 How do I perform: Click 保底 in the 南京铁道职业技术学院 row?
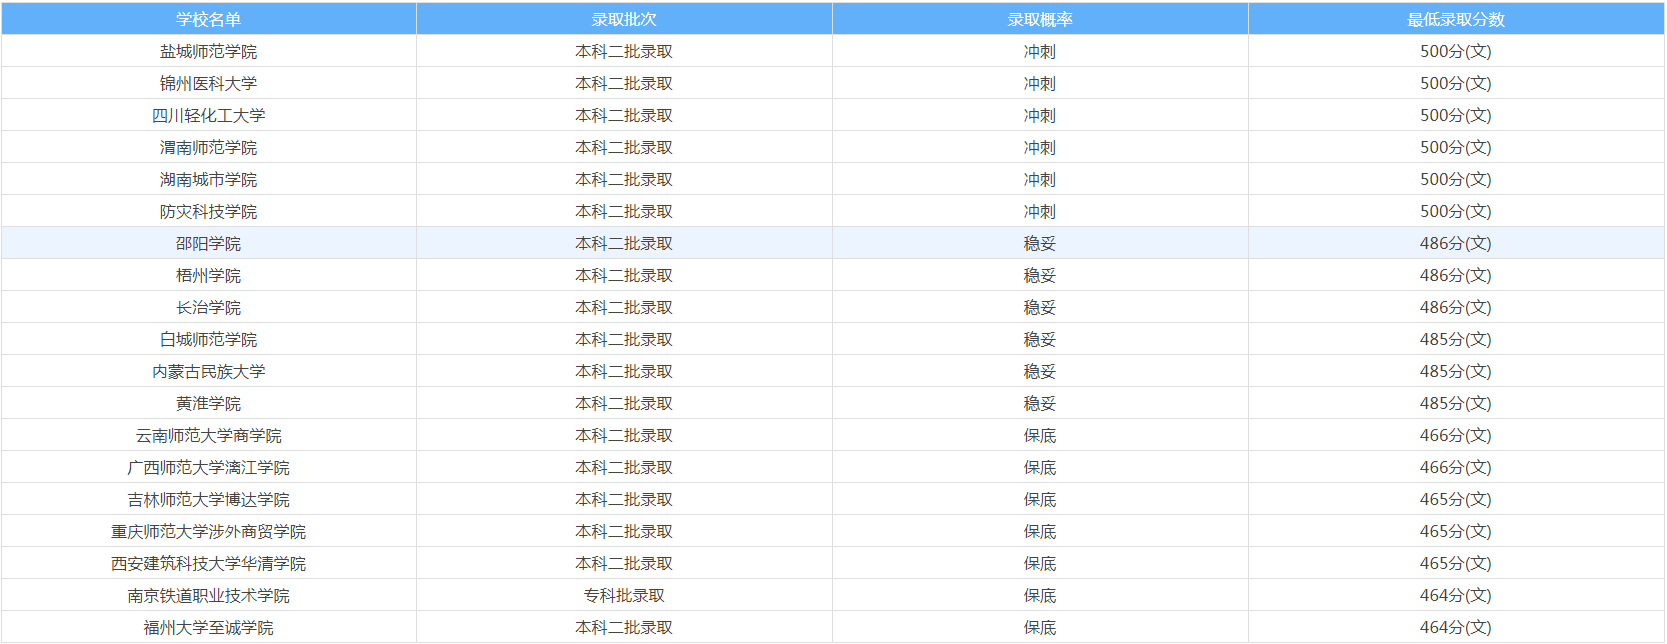click(x=1040, y=595)
